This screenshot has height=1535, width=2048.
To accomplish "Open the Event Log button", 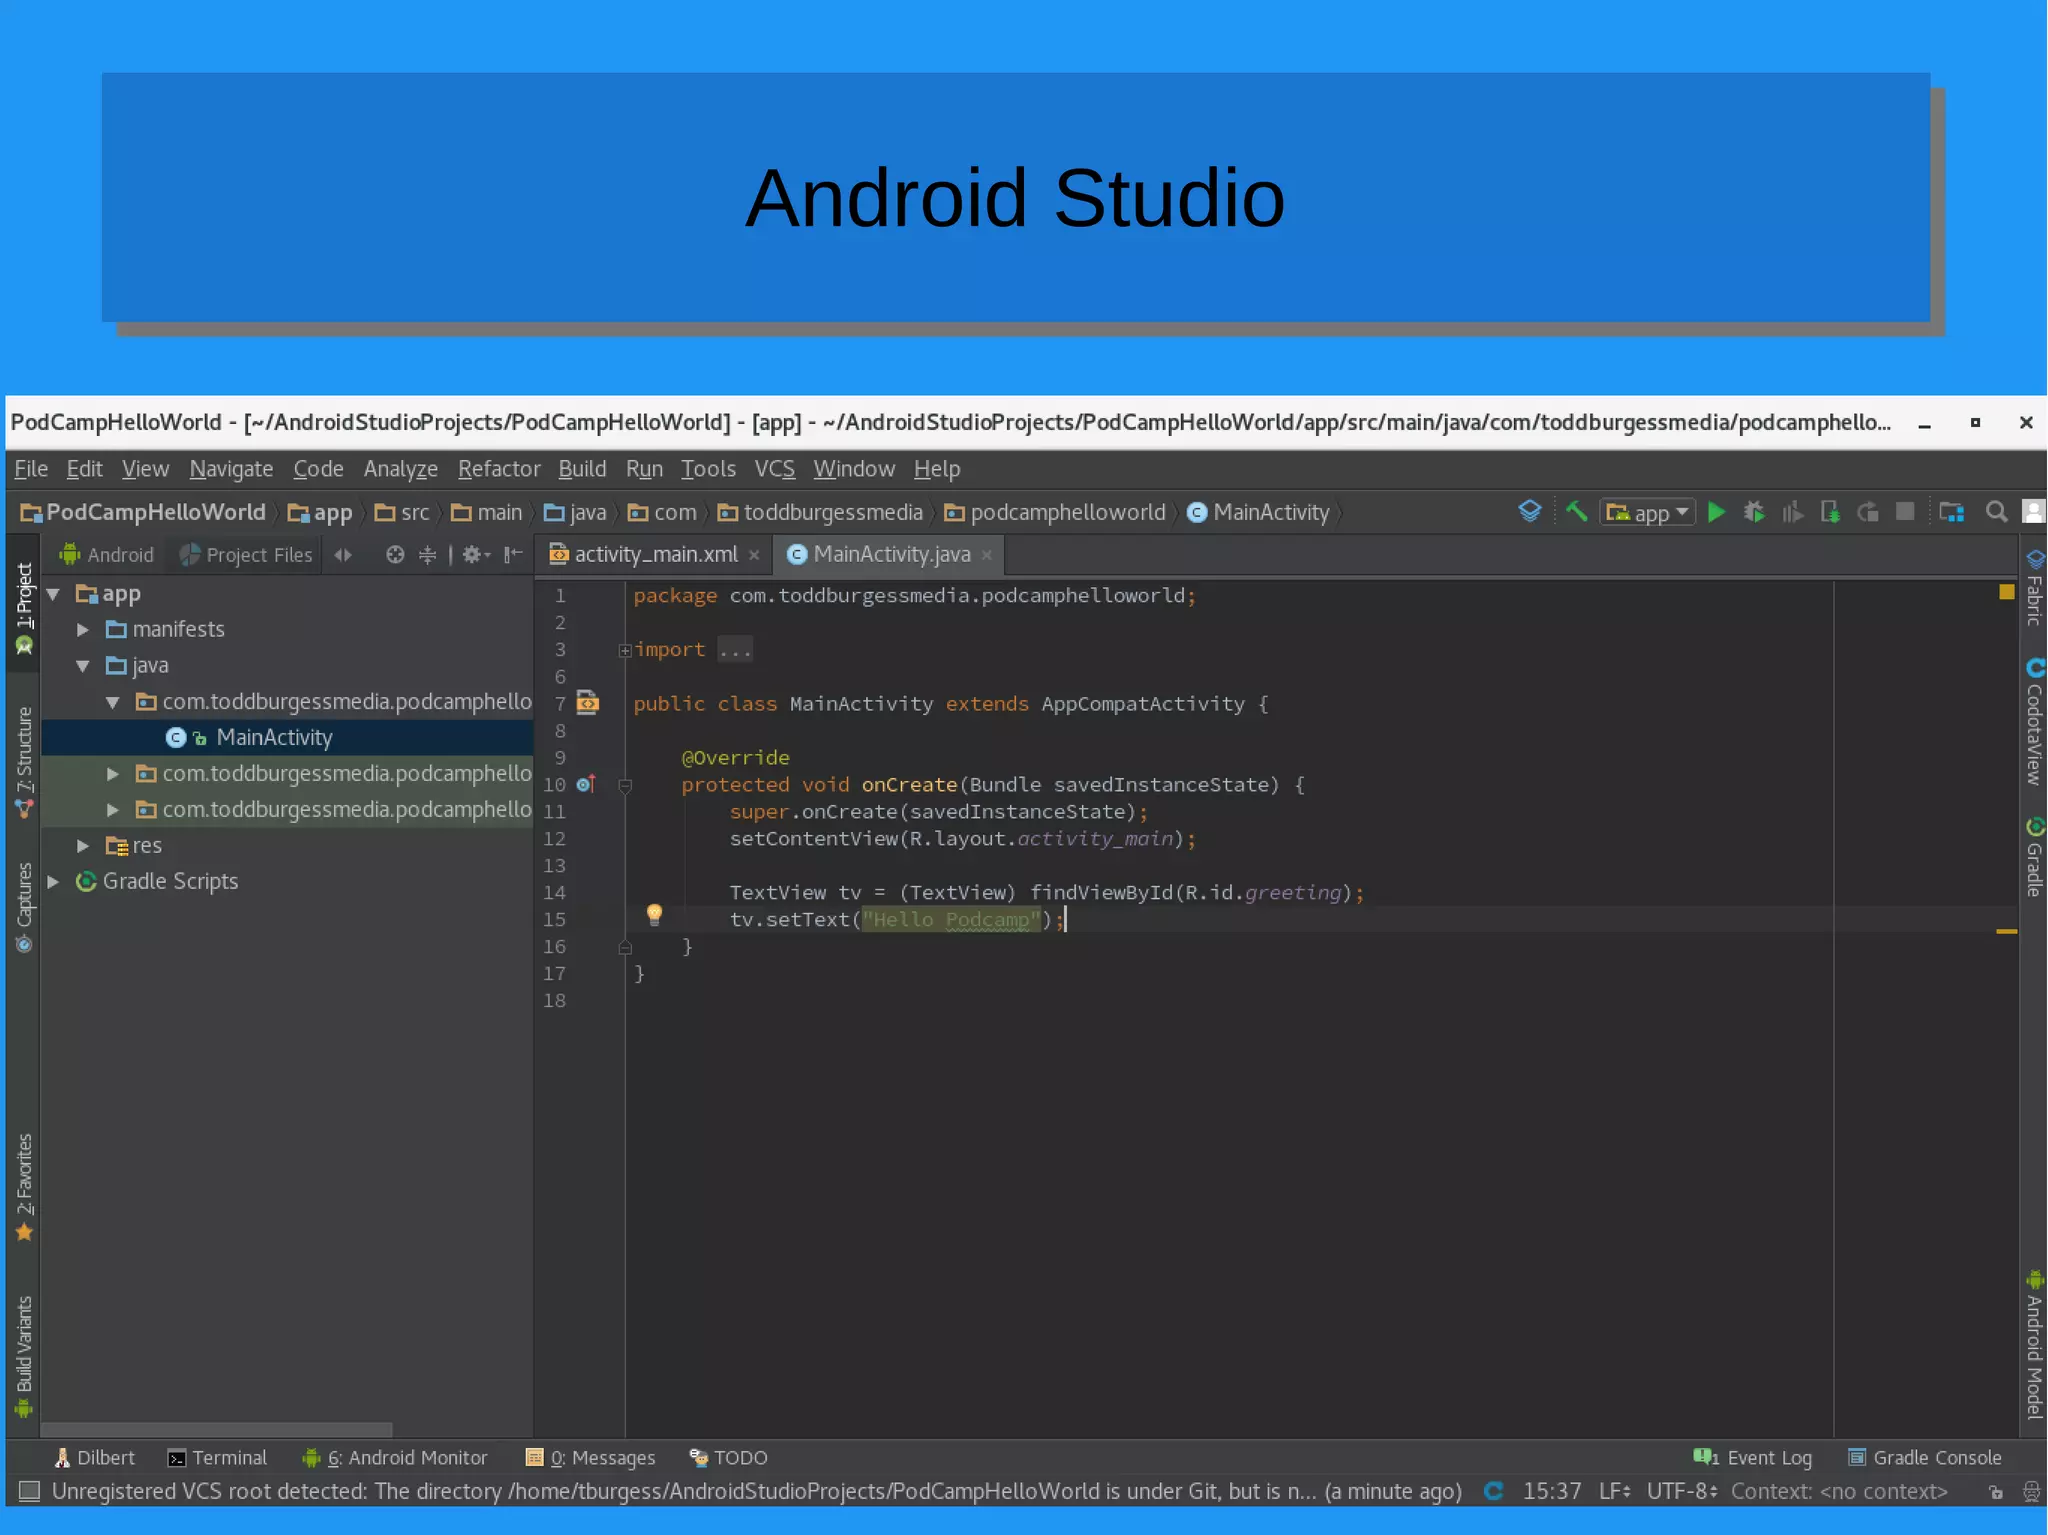I will (x=1752, y=1457).
